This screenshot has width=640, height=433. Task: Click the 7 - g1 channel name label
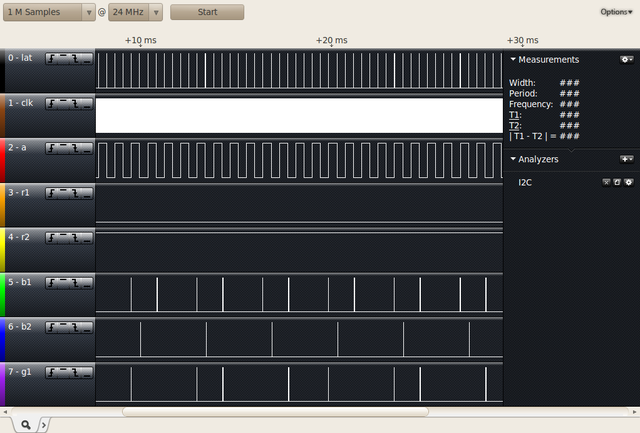click(x=20, y=372)
